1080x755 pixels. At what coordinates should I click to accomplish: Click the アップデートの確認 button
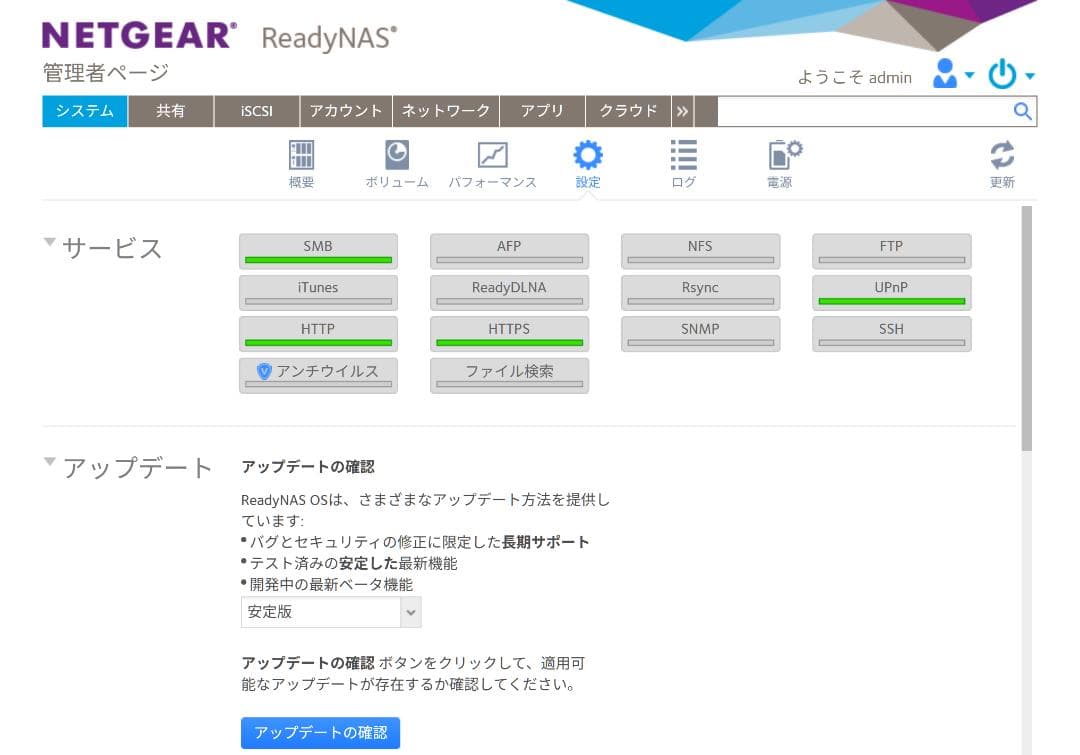pos(320,732)
